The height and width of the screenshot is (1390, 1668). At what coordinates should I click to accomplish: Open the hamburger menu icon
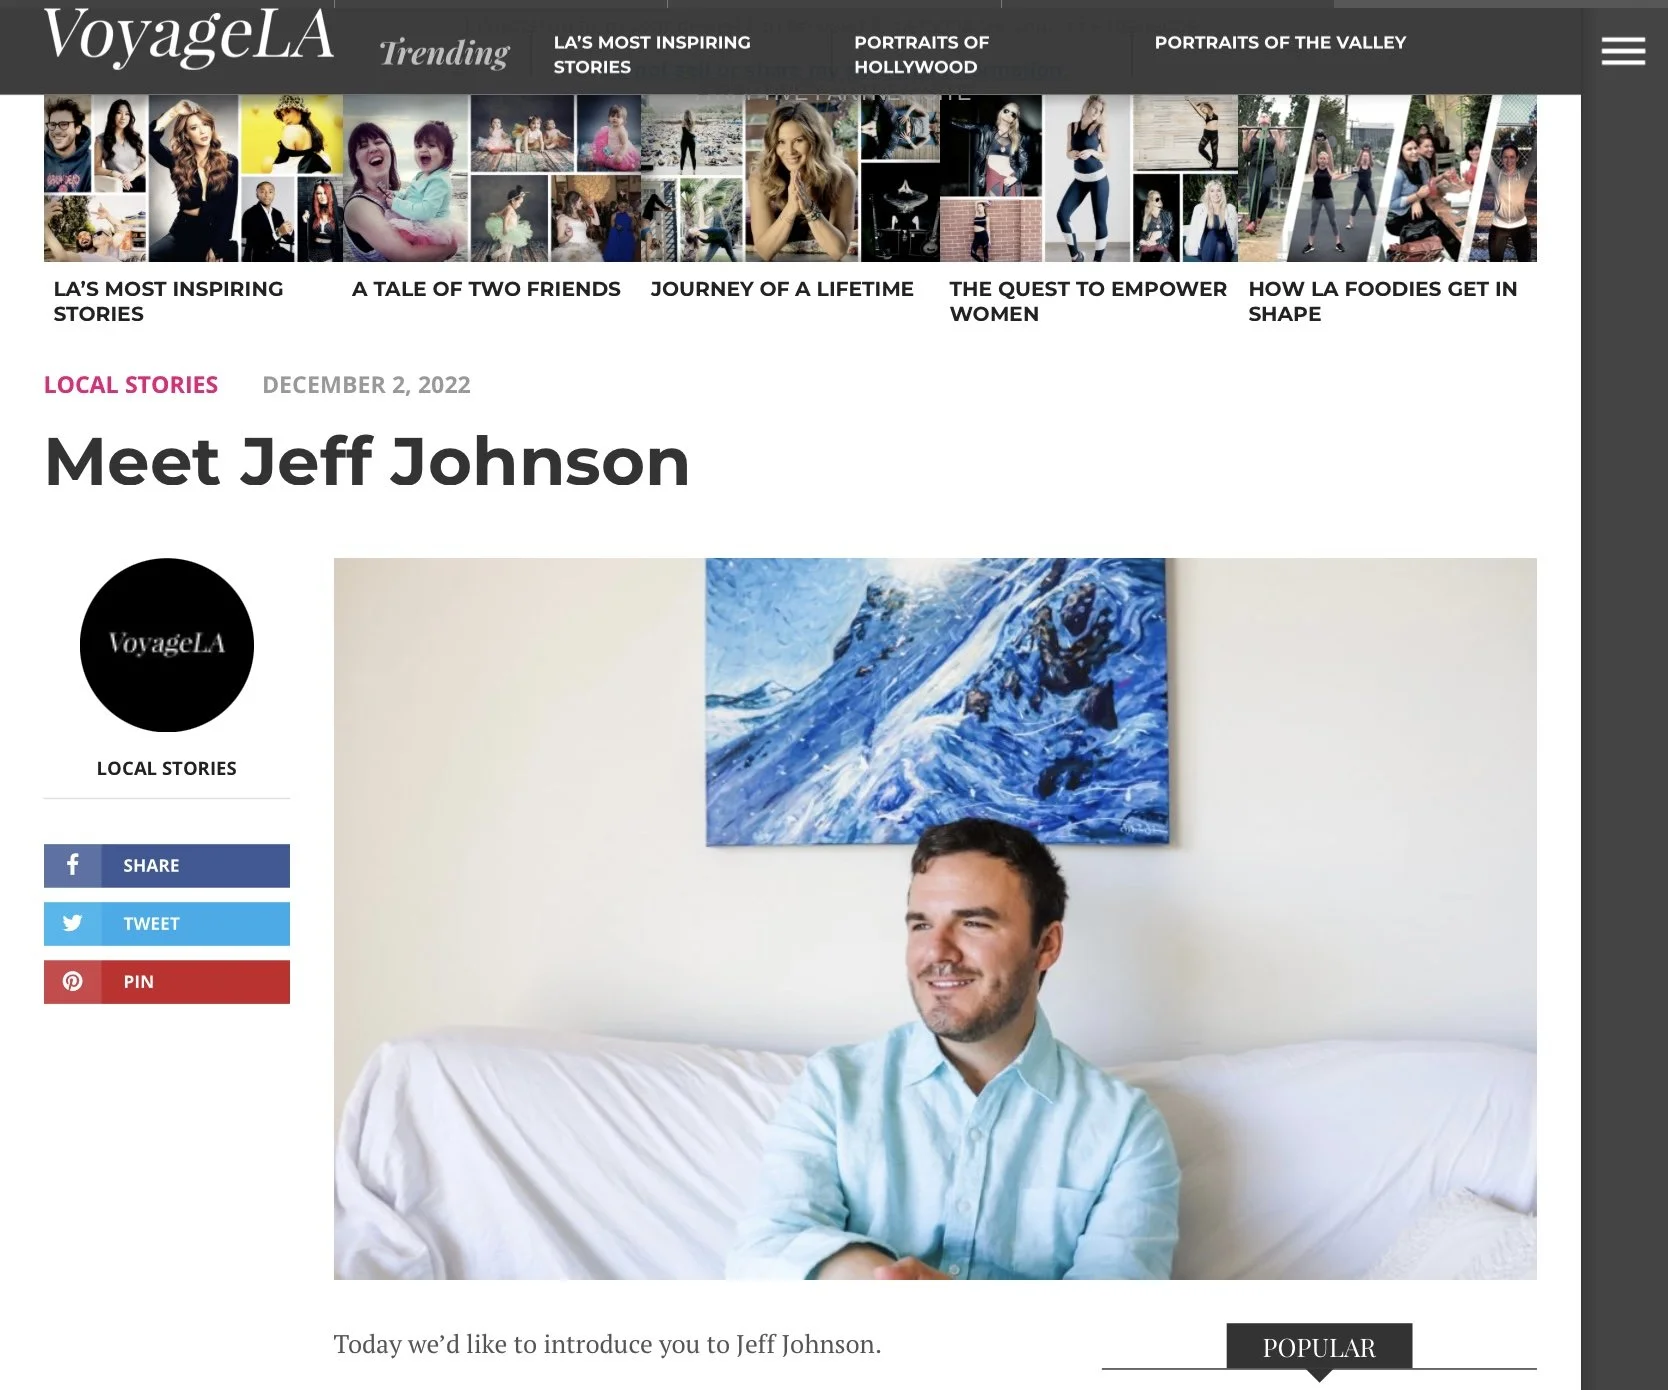(1622, 50)
